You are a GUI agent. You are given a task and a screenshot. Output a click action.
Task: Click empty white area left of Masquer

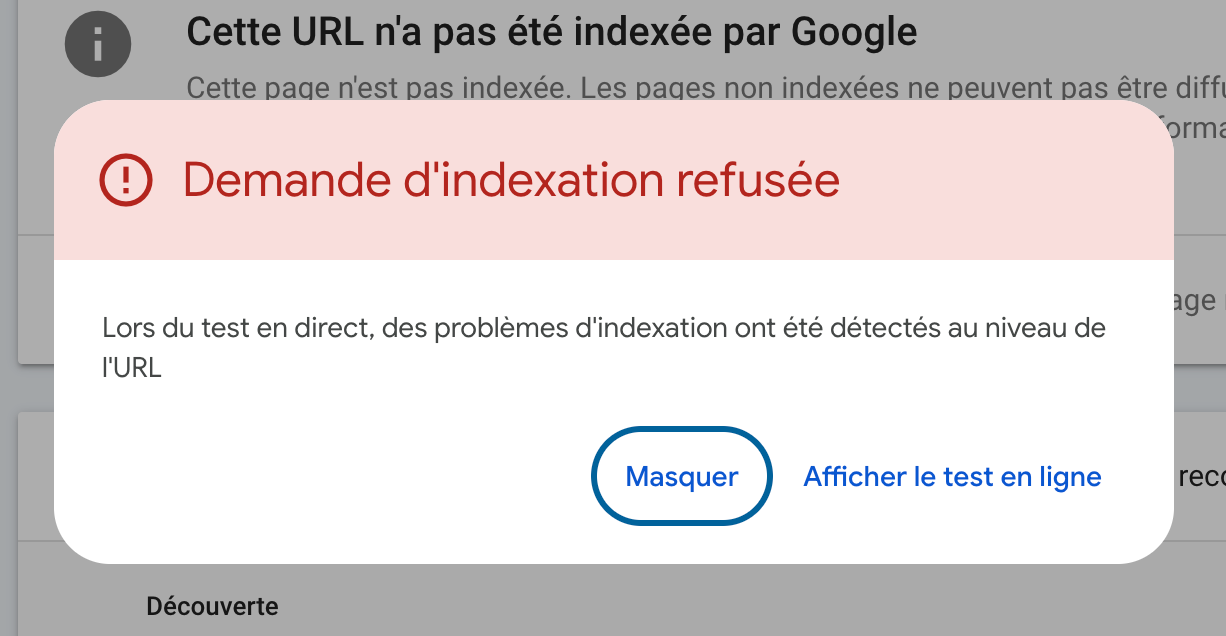330,476
